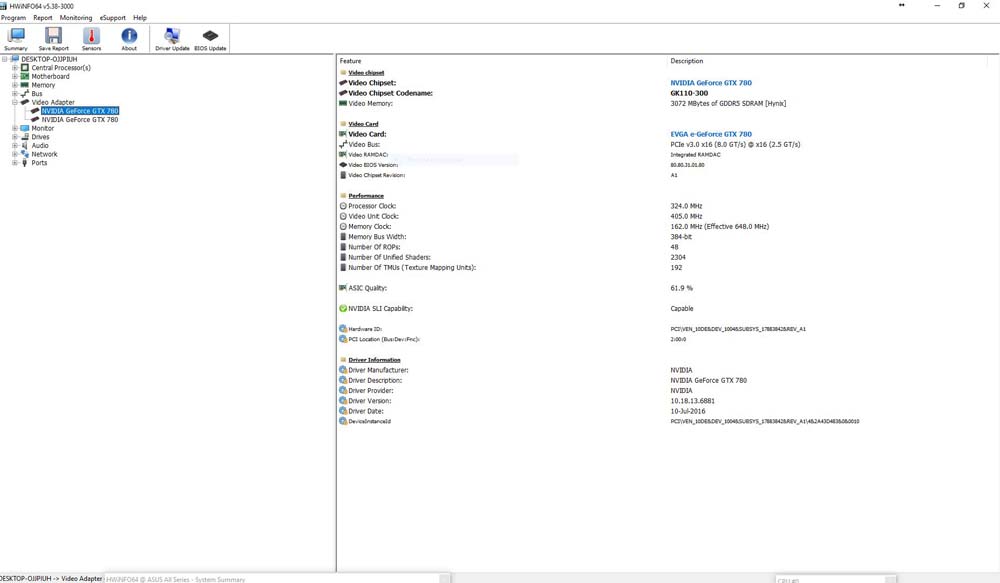1000x583 pixels.
Task: Open the EVGA e-GeForce GTX 780 link
Action: 710,135
